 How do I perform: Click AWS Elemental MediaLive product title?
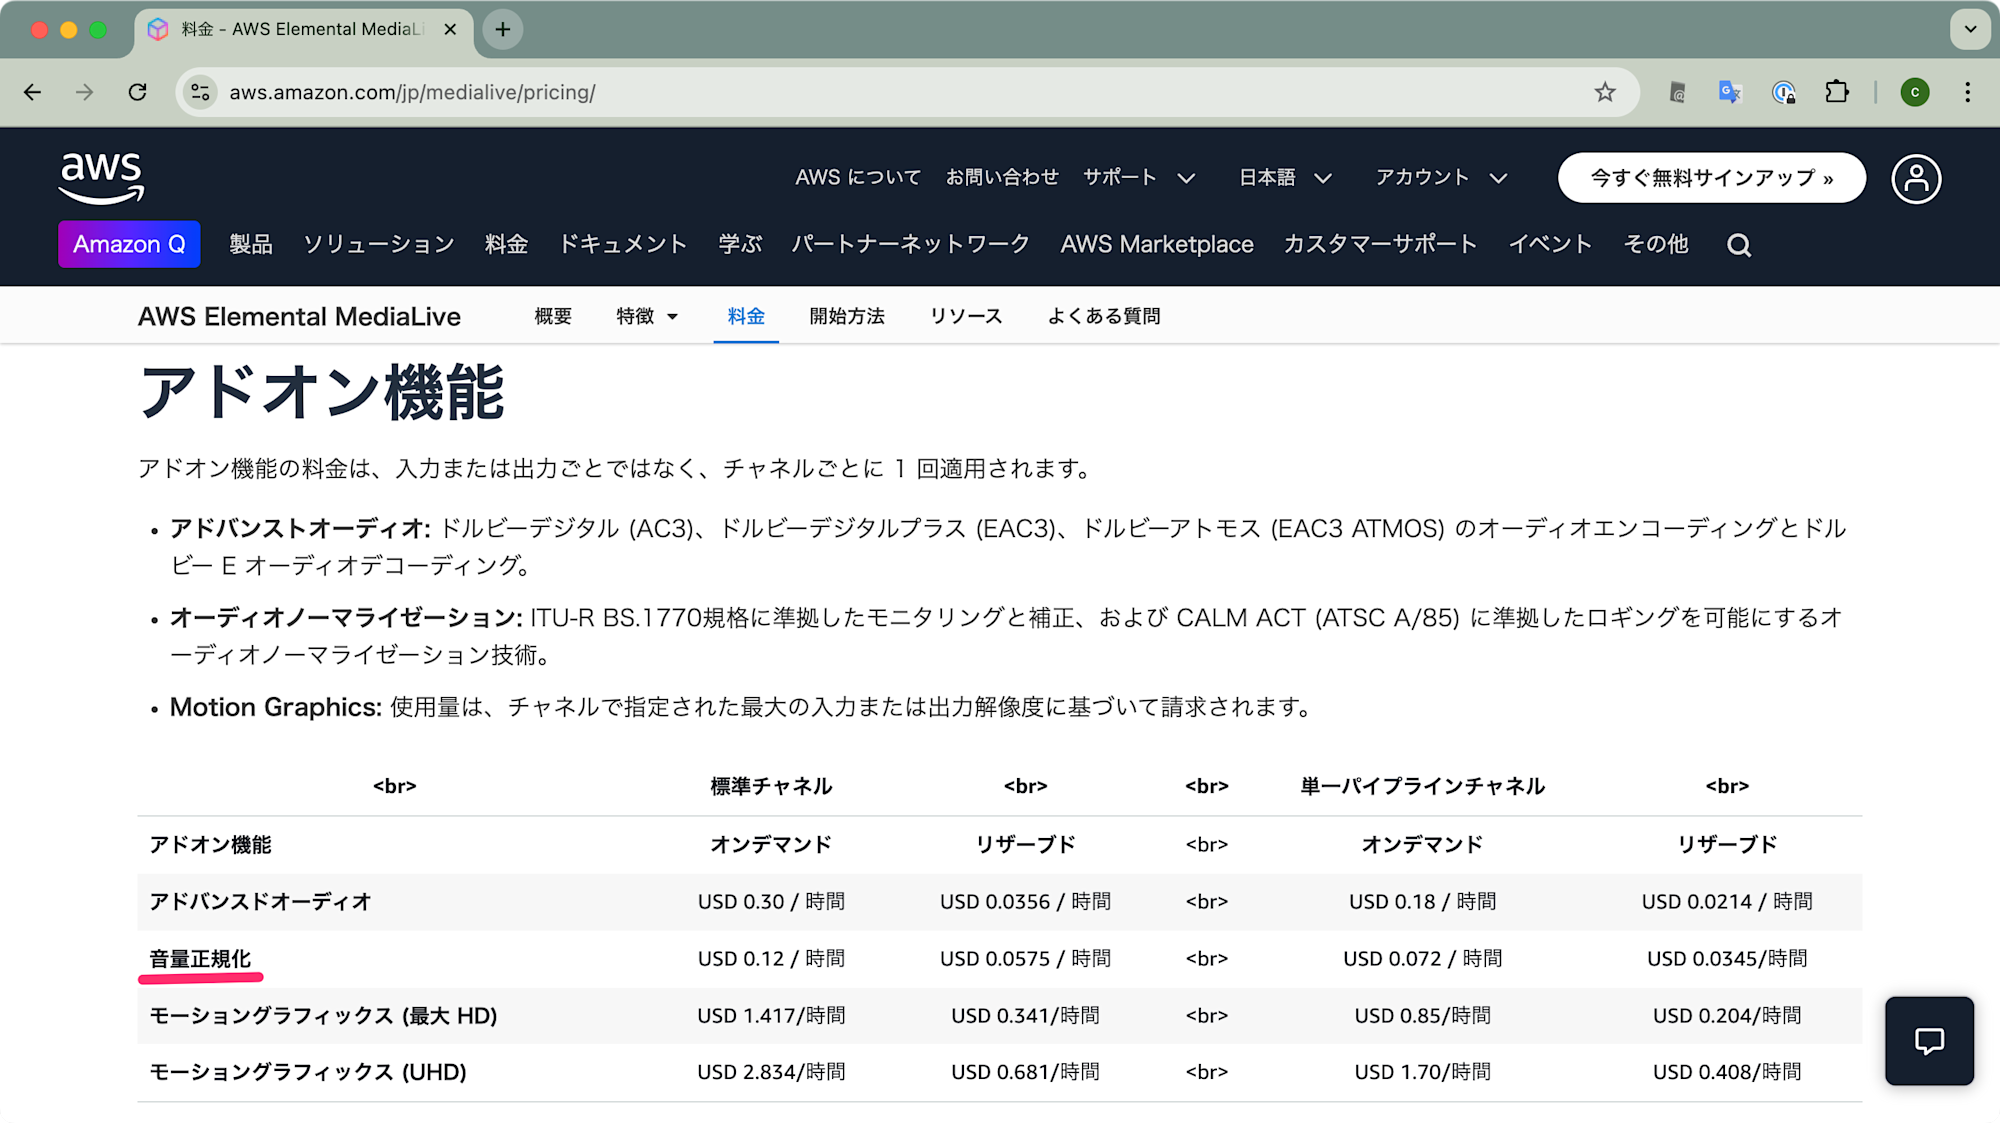pyautogui.click(x=299, y=316)
